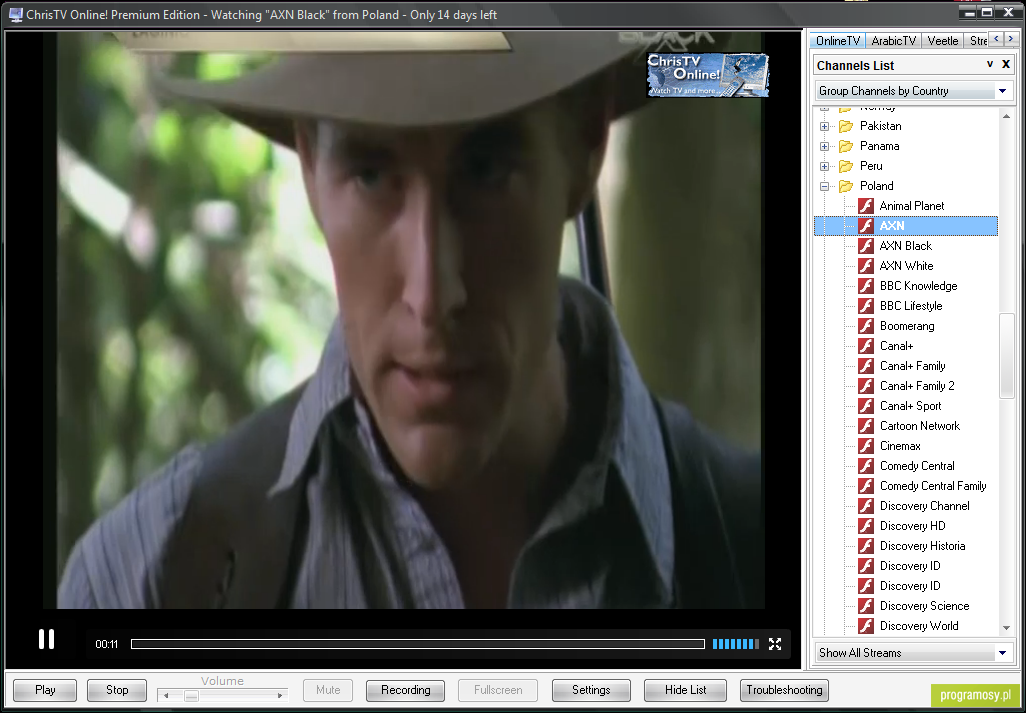The width and height of the screenshot is (1026, 713).
Task: Switch to the ArabicTV tab
Action: pos(894,41)
